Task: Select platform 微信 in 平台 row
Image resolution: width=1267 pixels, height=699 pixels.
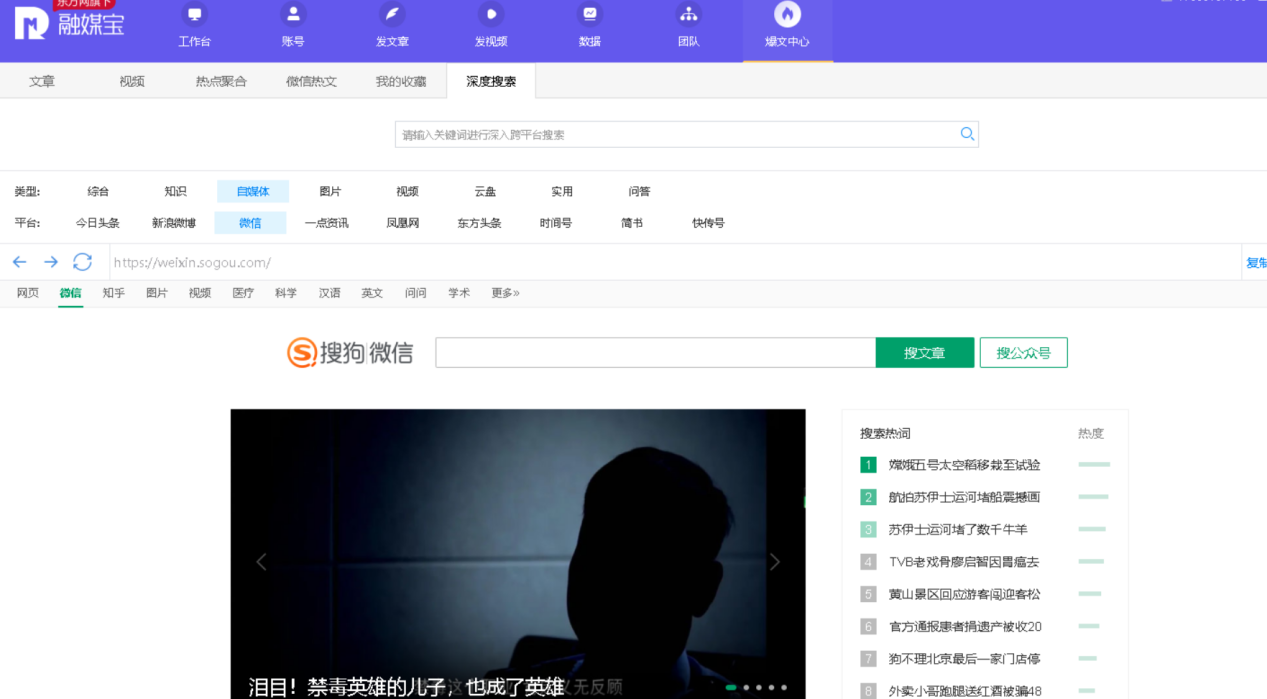Action: click(250, 223)
